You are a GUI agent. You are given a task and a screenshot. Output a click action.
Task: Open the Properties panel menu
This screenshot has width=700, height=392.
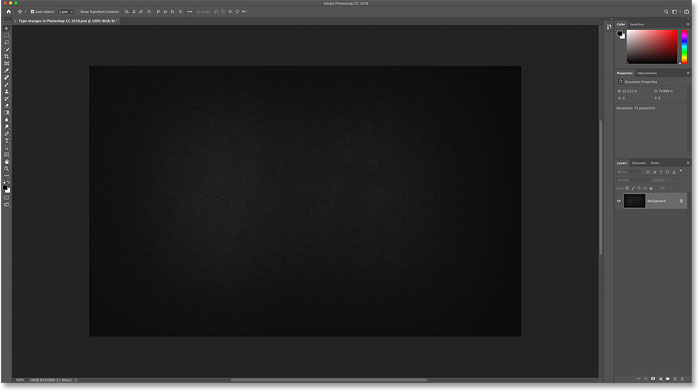[688, 73]
